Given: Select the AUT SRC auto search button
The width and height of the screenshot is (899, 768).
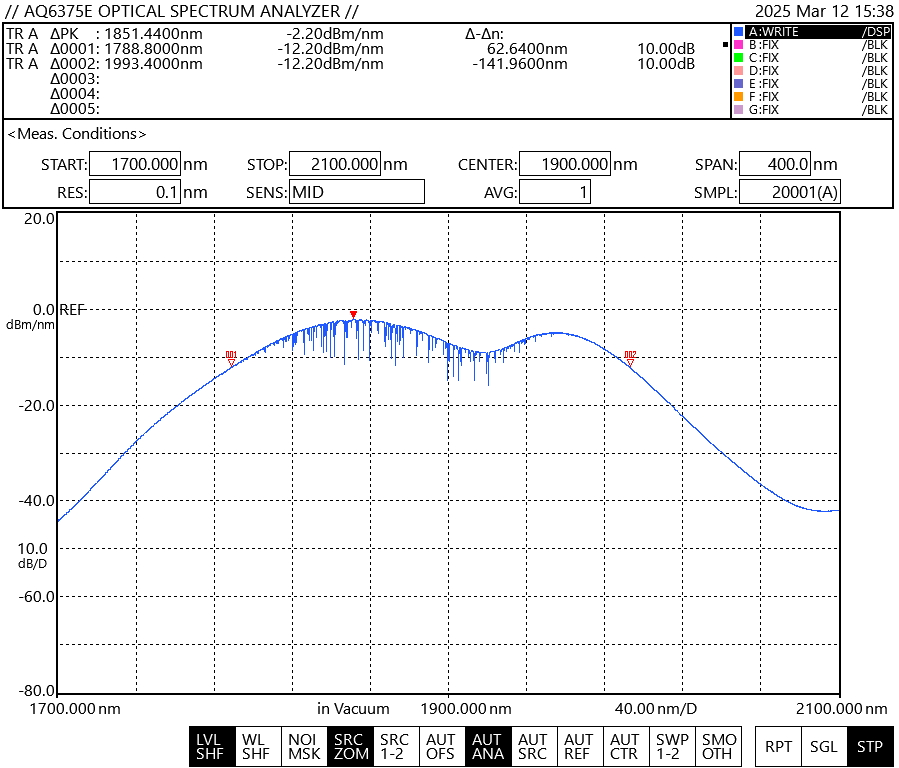Looking at the screenshot, I should click(533, 746).
